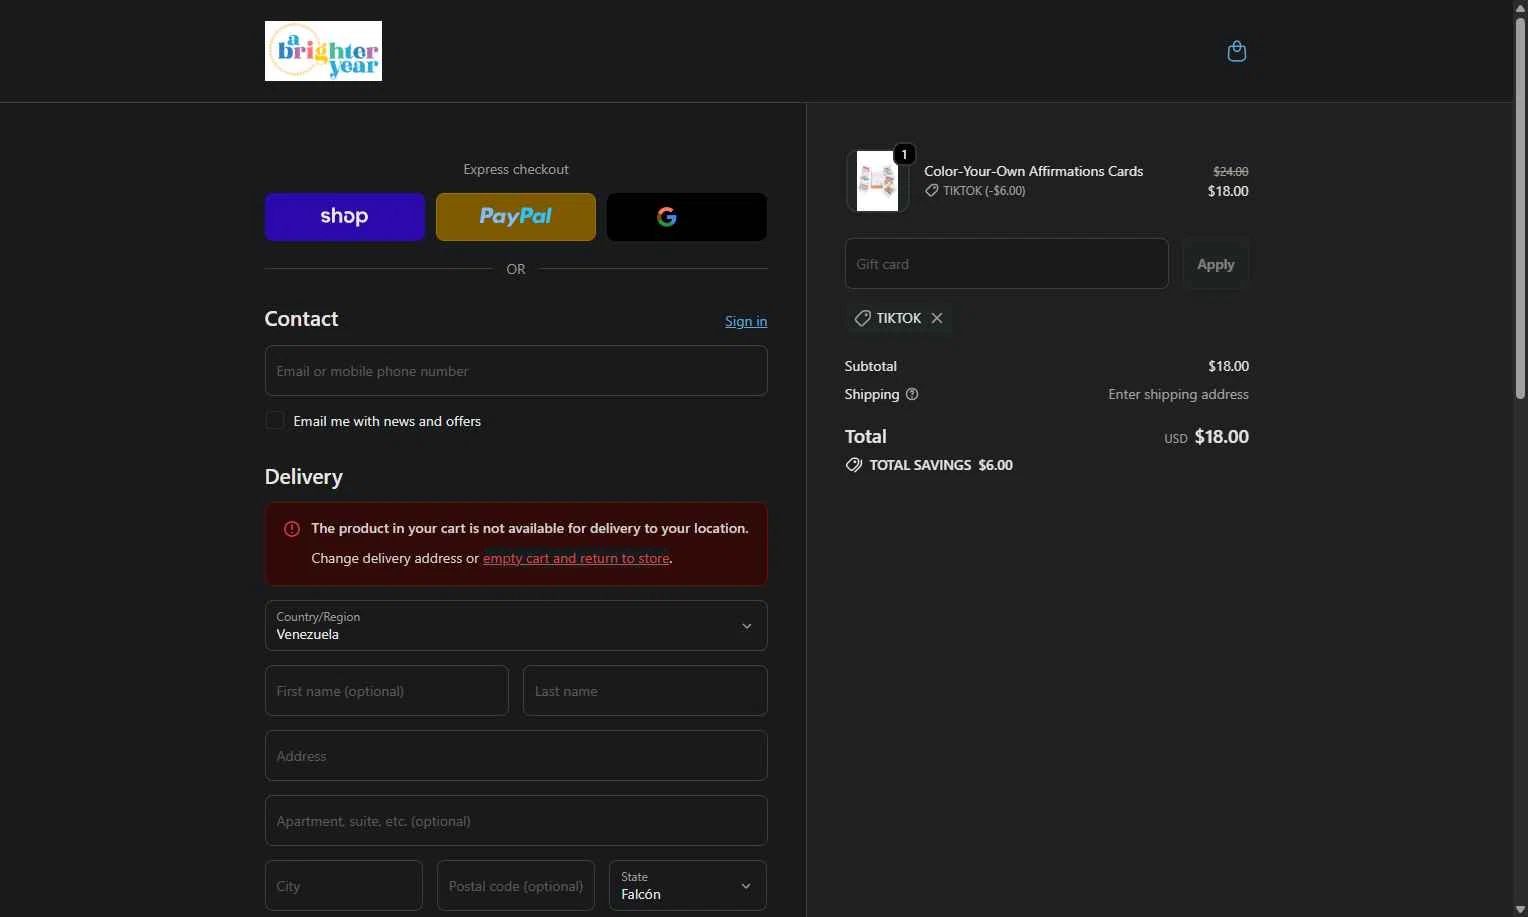Image resolution: width=1528 pixels, height=917 pixels.
Task: Click empty cart and return to store link
Action: [x=576, y=558]
